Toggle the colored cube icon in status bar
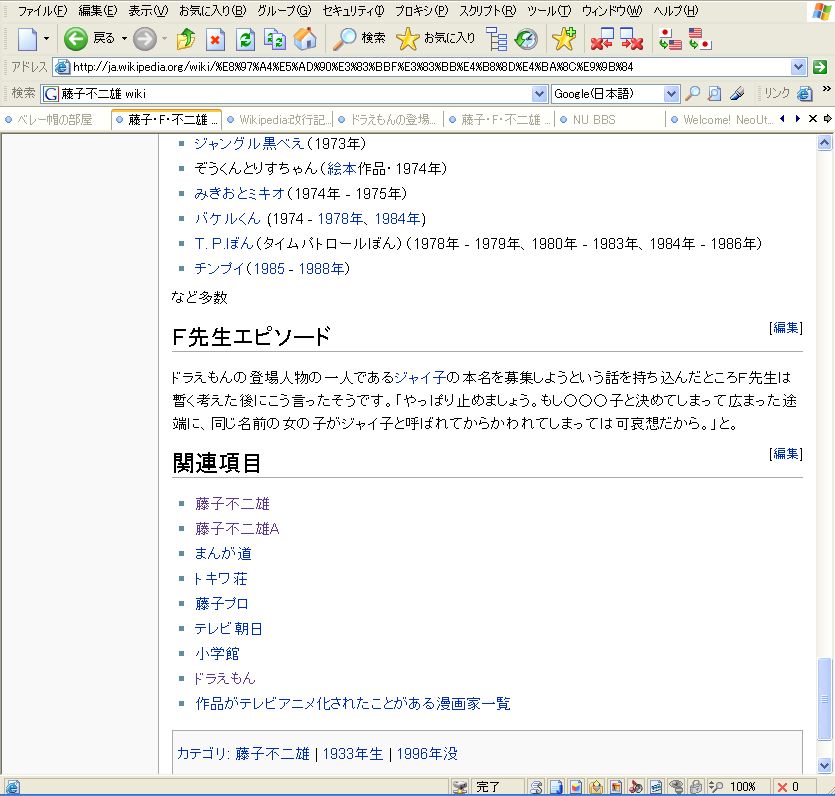This screenshot has height=796, width=835. [x=576, y=786]
